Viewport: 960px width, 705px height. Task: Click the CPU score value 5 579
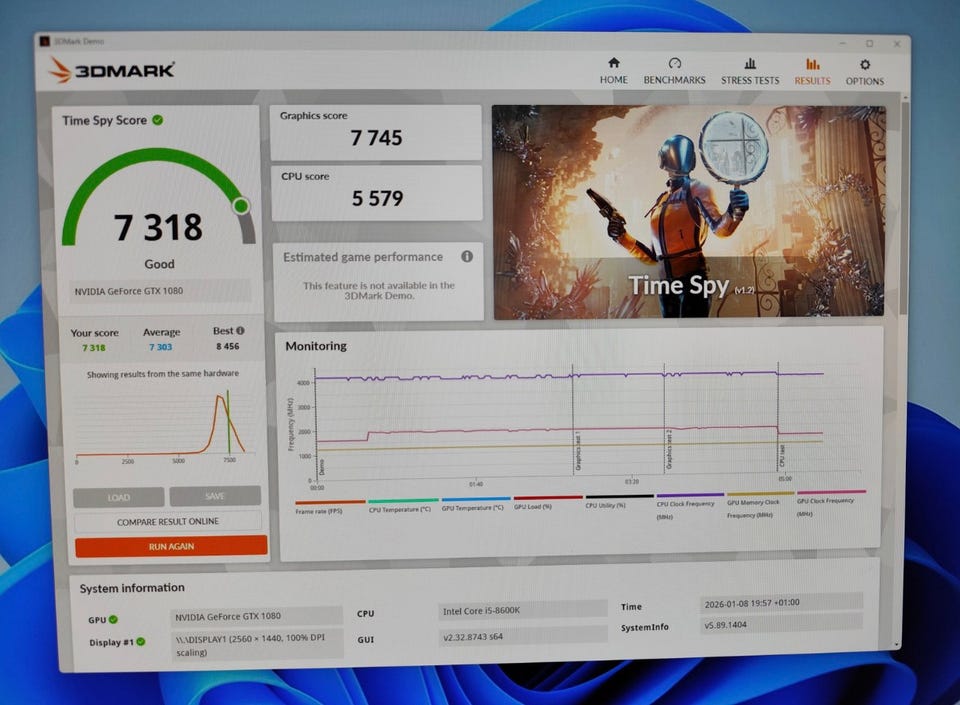[378, 198]
